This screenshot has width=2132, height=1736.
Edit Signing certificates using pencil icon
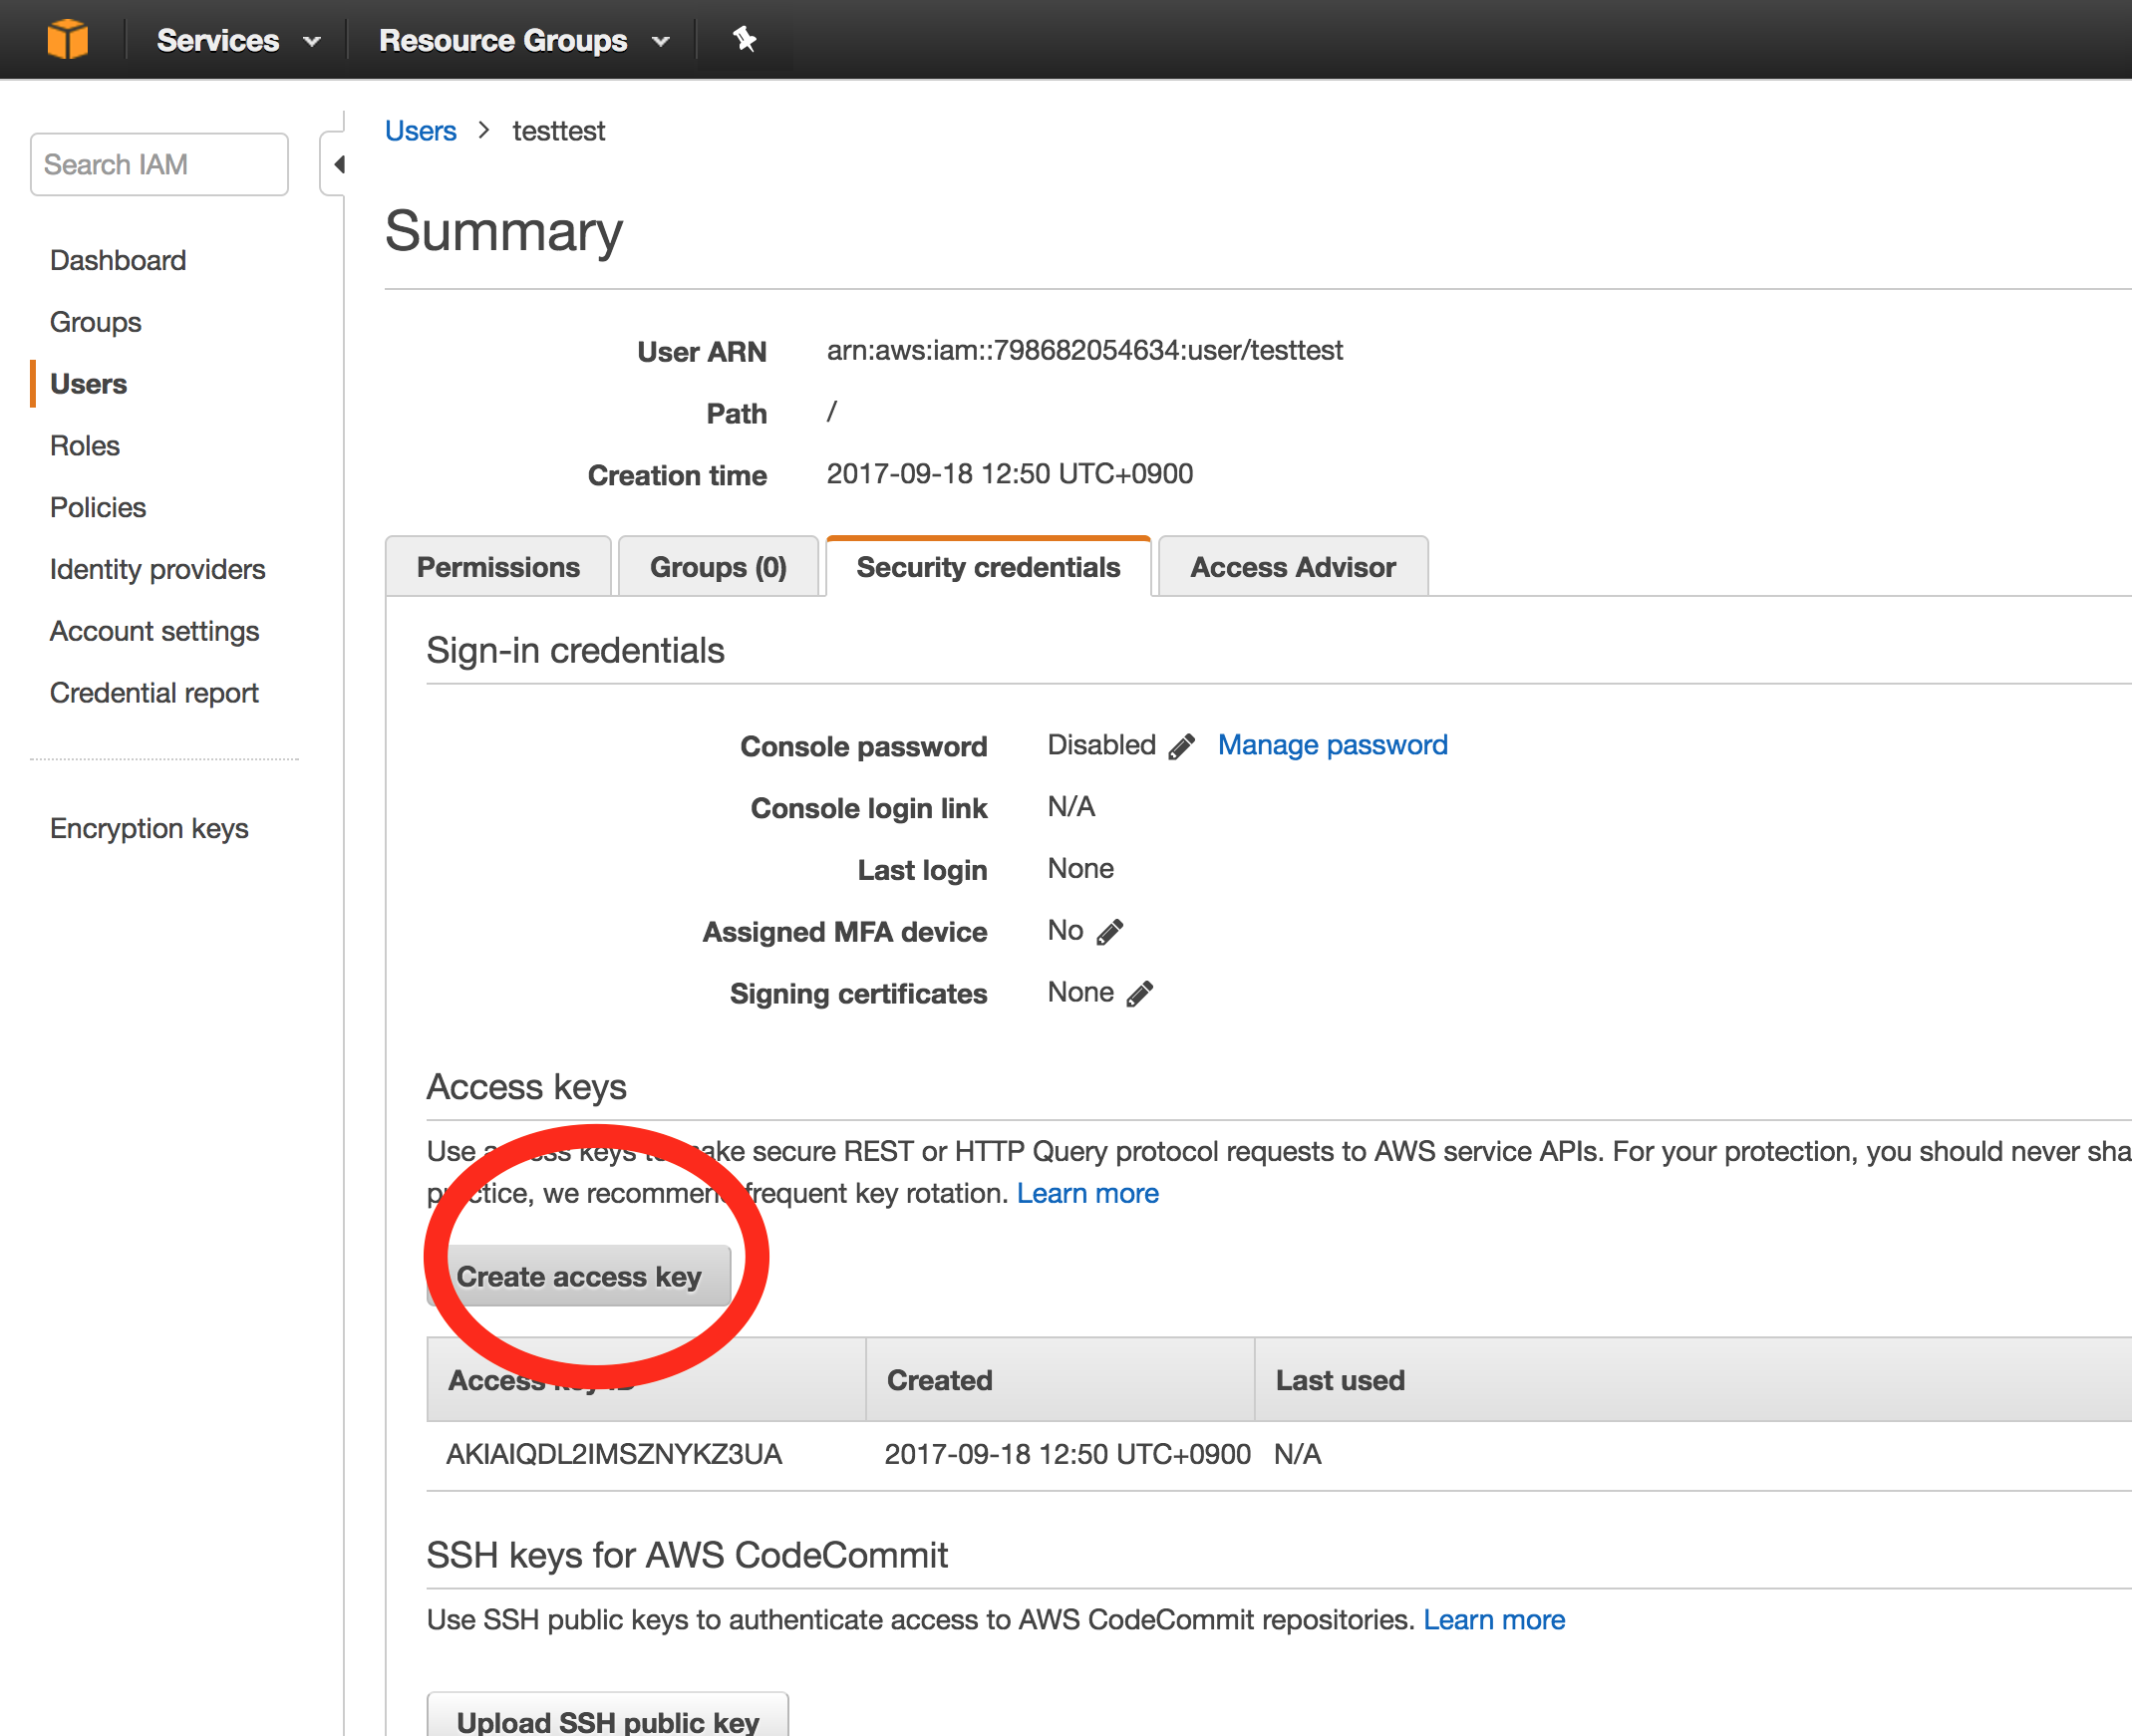1140,993
